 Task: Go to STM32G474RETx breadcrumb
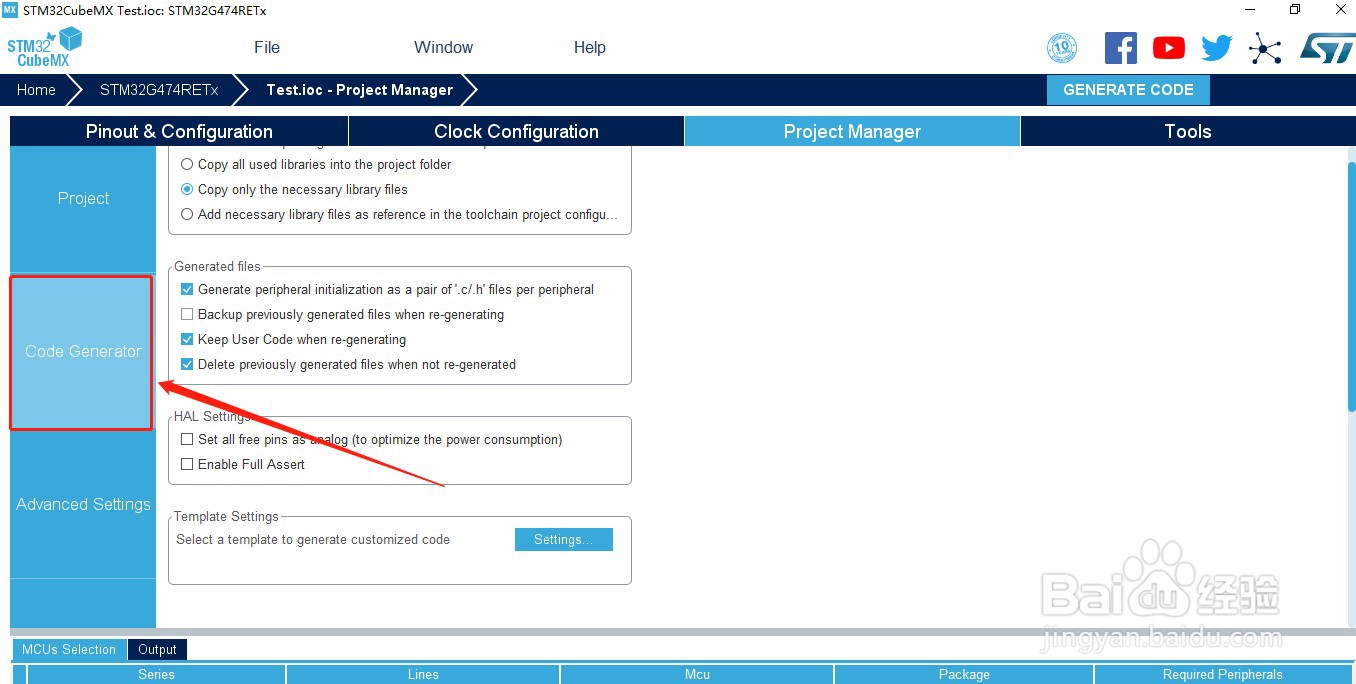click(159, 89)
